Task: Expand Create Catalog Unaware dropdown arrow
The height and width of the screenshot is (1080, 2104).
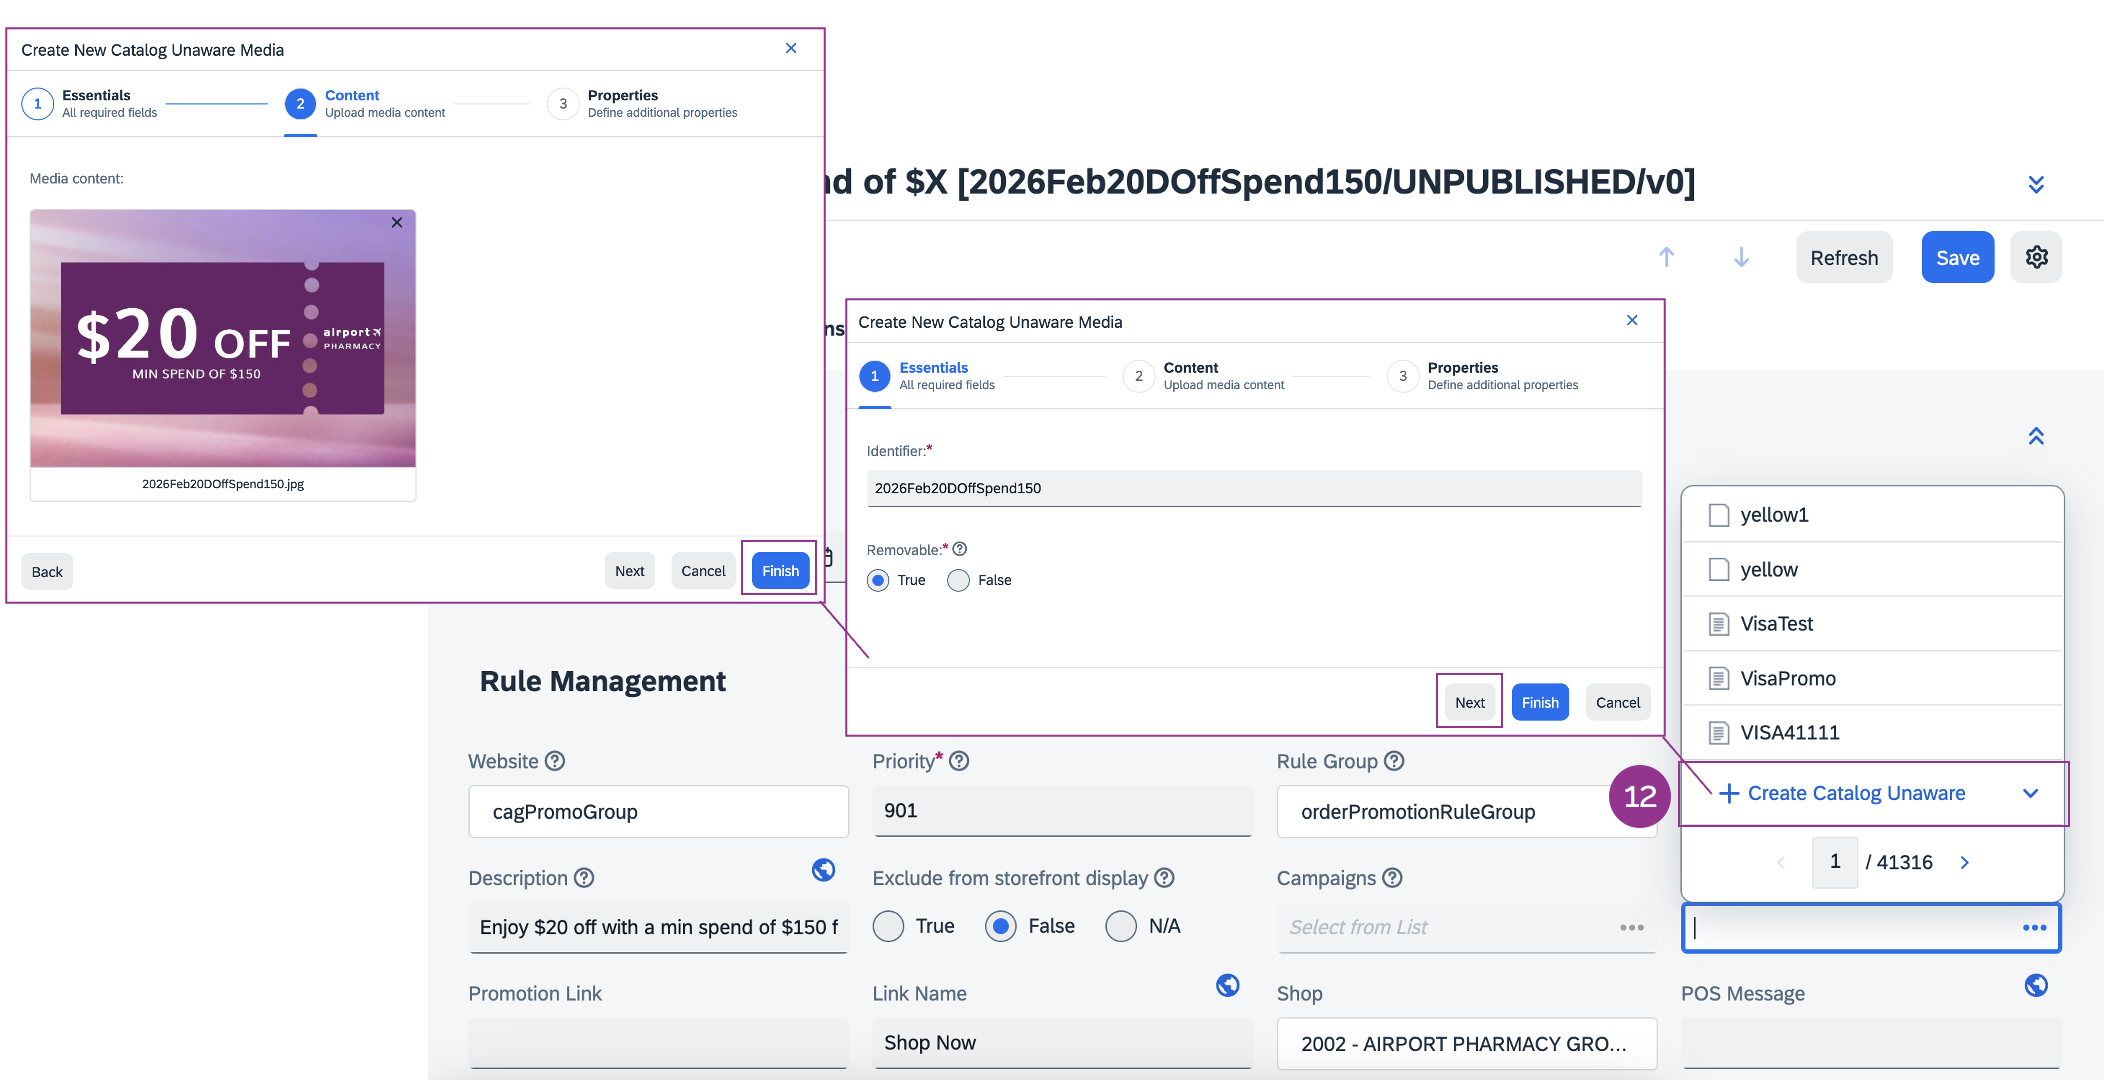Action: point(2030,793)
